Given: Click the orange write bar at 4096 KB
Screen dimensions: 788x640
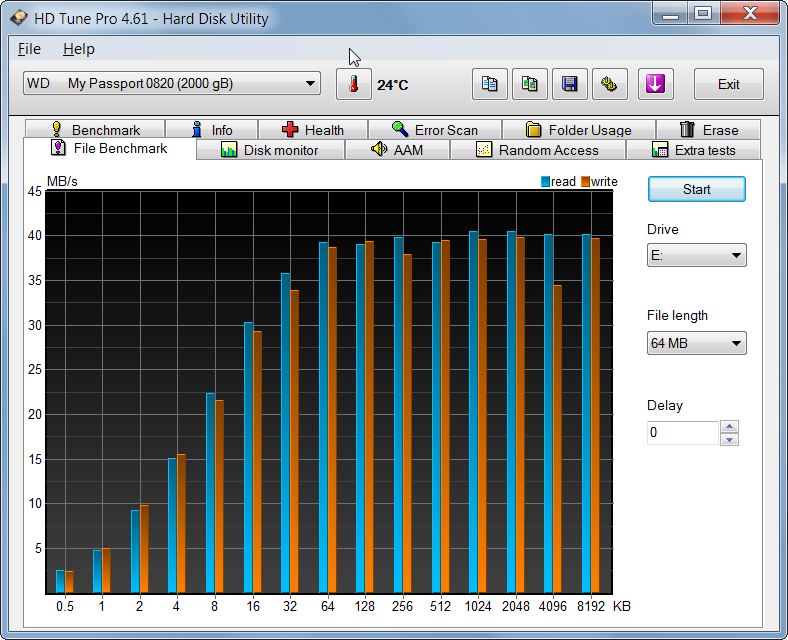Looking at the screenshot, I should click(557, 439).
